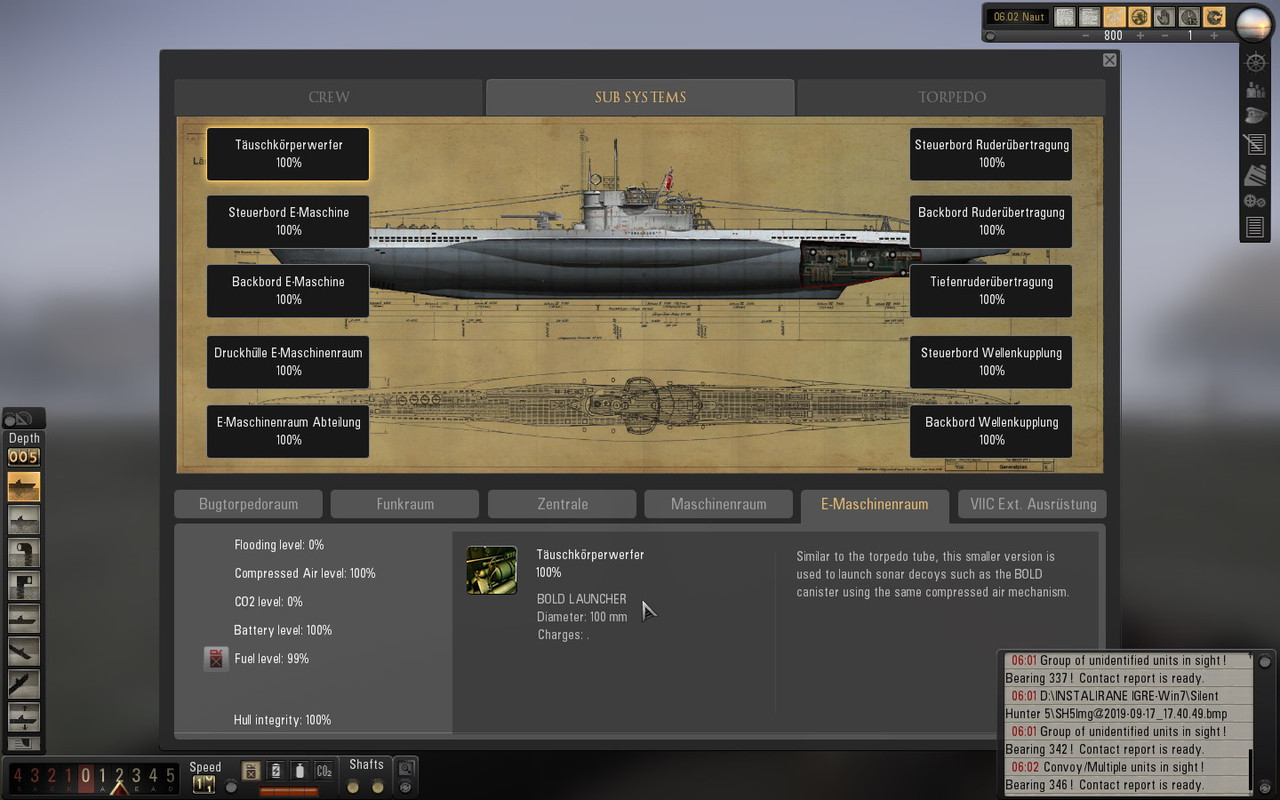This screenshot has width=1280, height=800.
Task: Click the 1x time compression clock icon
Action: [x=1189, y=17]
